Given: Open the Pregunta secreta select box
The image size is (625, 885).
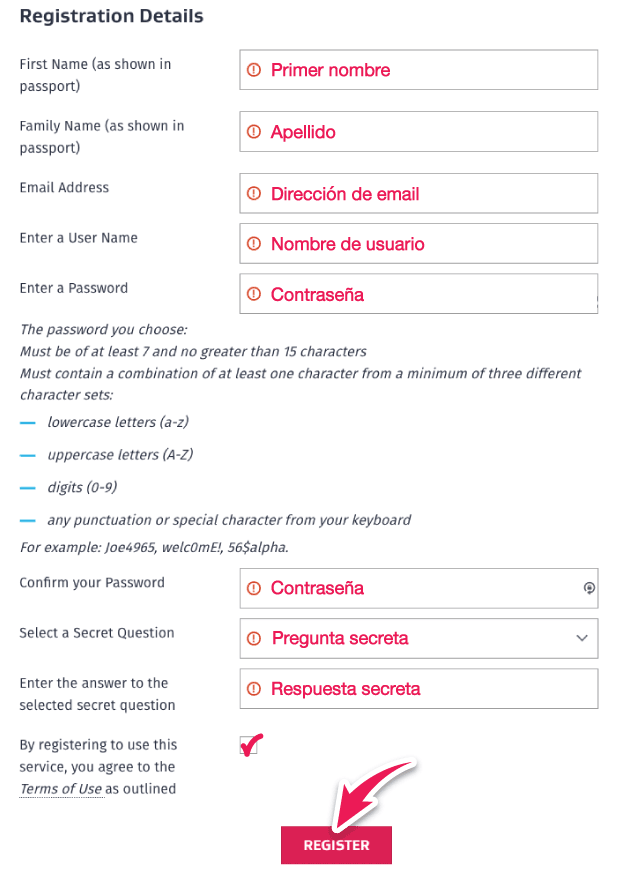Looking at the screenshot, I should [x=418, y=638].
